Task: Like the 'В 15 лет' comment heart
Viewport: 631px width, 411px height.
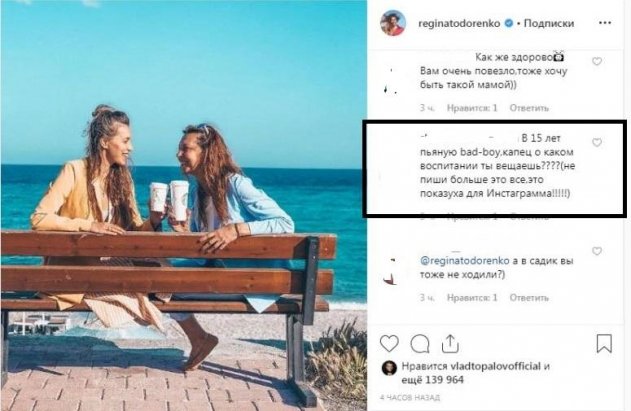Action: pyautogui.click(x=597, y=143)
